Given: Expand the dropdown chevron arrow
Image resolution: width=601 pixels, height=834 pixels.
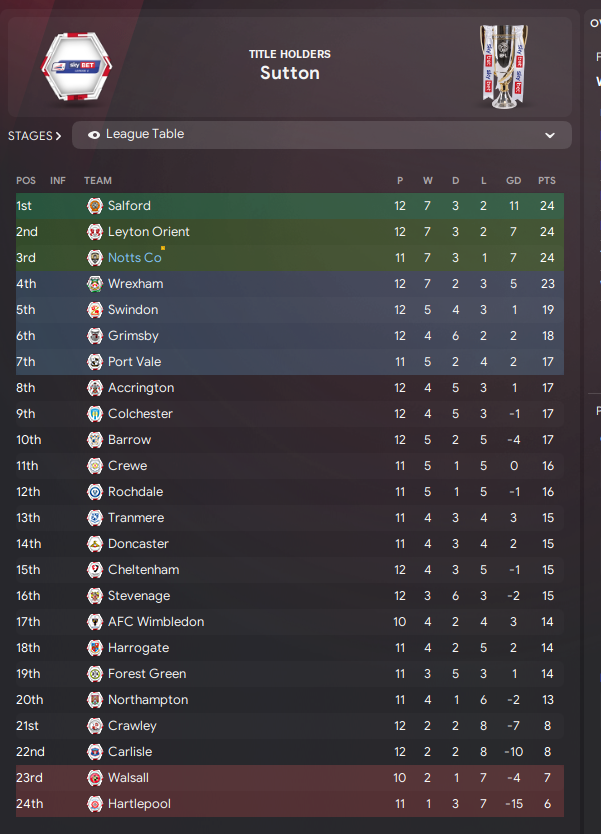Looking at the screenshot, I should pos(549,135).
